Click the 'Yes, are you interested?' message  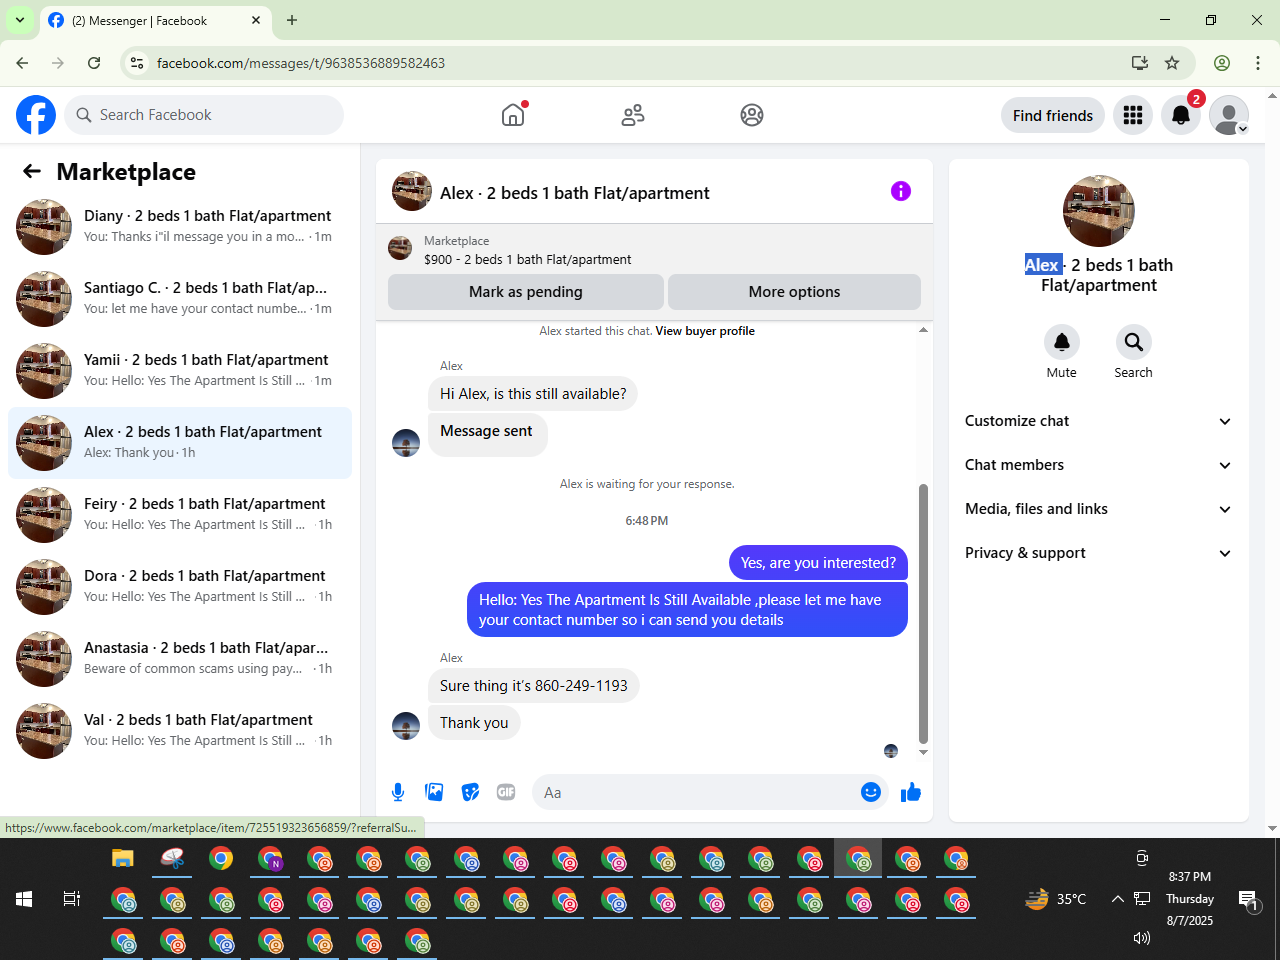point(818,563)
